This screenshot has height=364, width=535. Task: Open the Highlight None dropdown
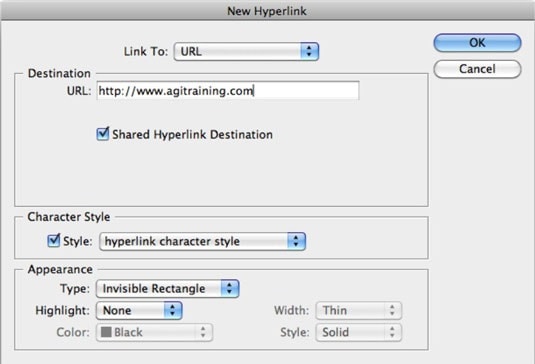pos(139,310)
